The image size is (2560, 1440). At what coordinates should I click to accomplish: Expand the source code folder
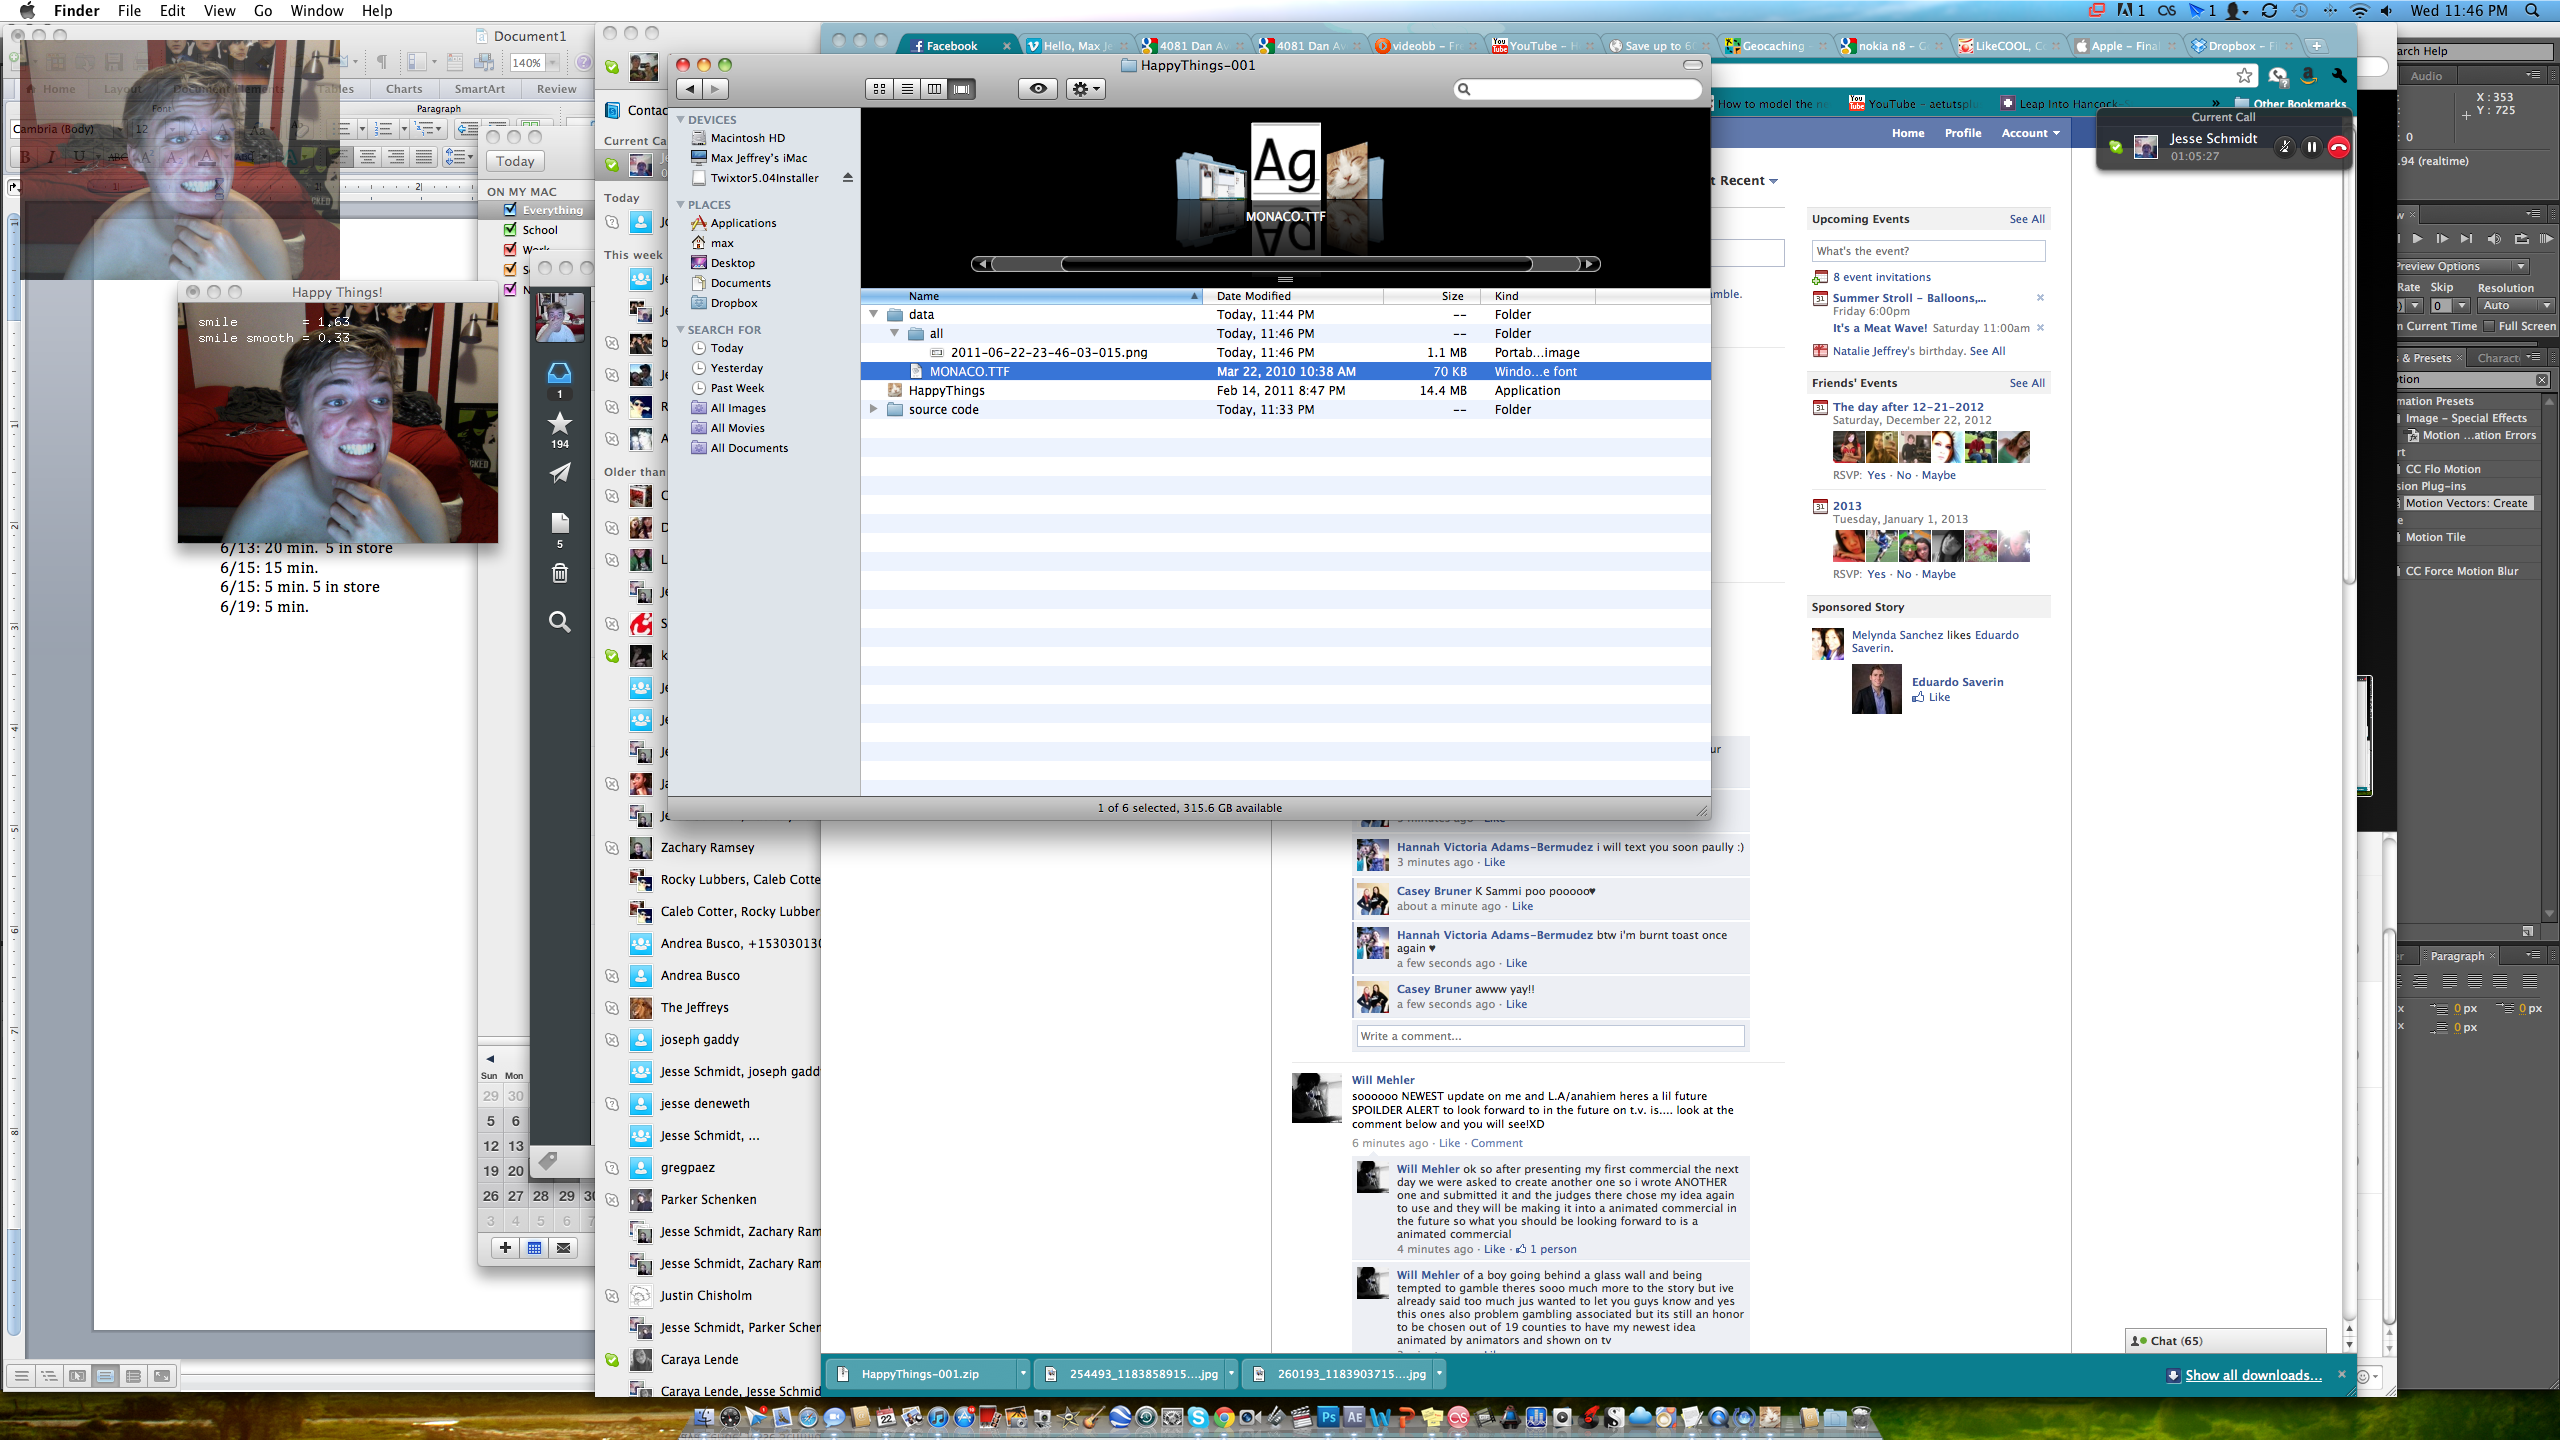pyautogui.click(x=873, y=409)
